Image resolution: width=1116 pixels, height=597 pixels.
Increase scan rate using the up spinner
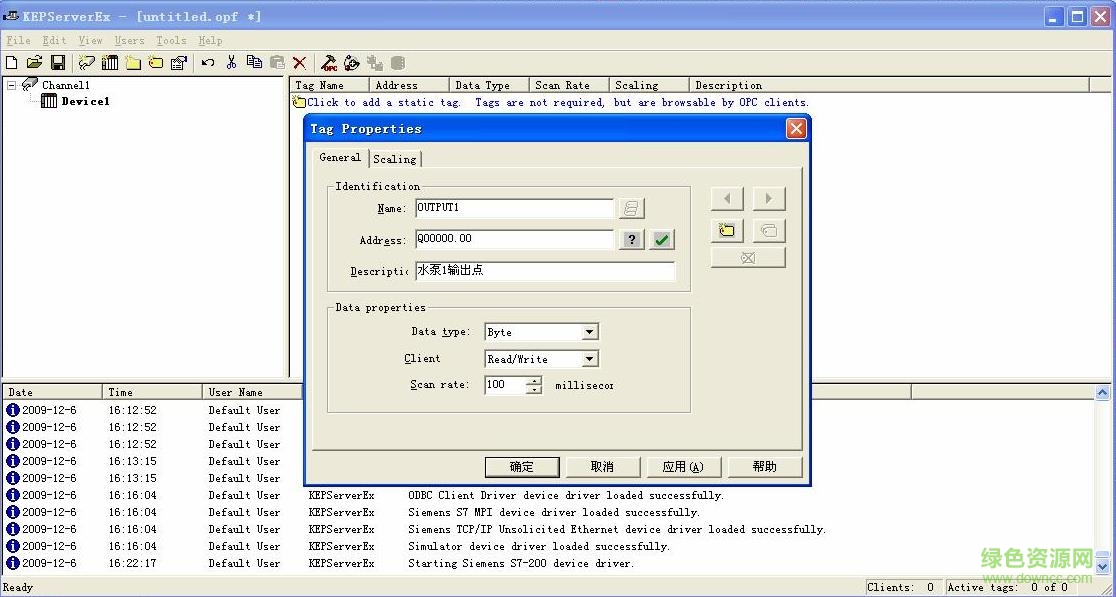pyautogui.click(x=535, y=379)
